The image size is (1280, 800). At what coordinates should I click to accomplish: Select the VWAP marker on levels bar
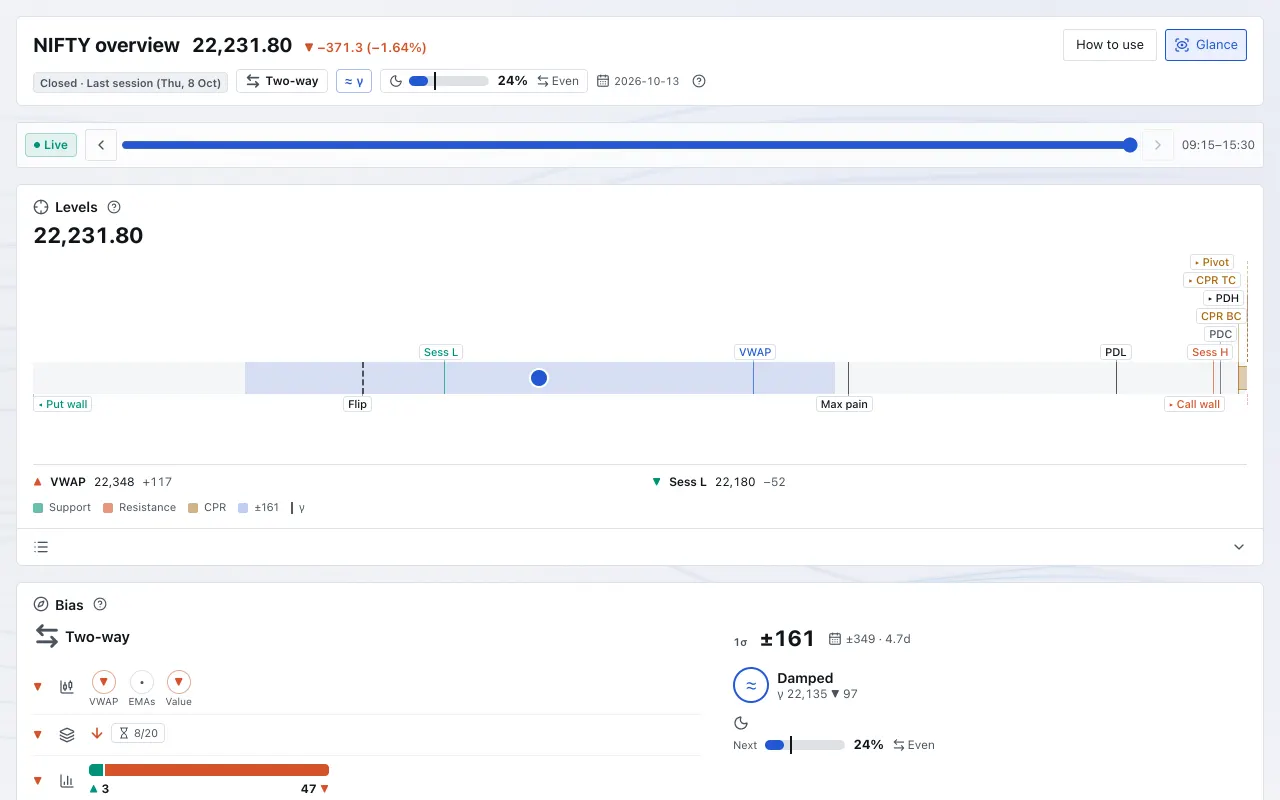755,352
